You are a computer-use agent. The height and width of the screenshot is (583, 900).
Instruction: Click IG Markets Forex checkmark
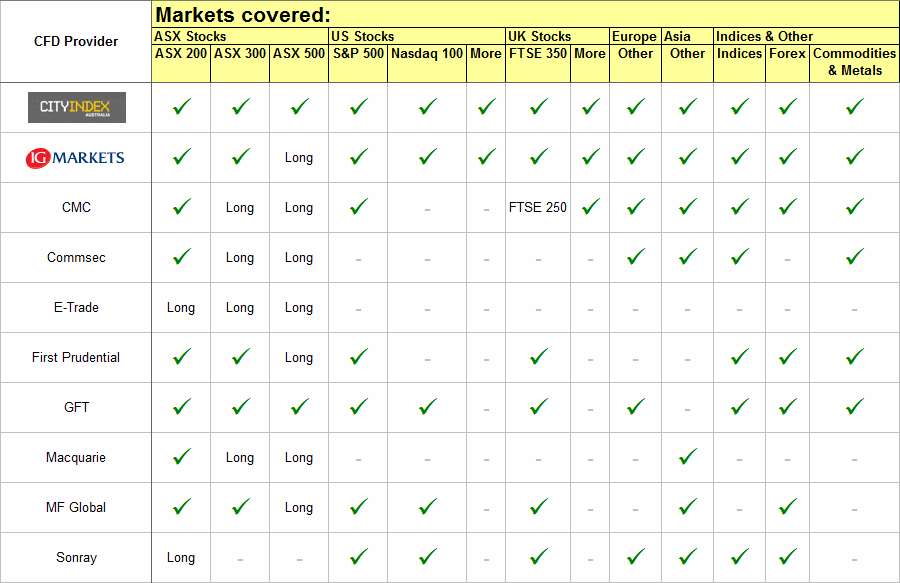[788, 157]
